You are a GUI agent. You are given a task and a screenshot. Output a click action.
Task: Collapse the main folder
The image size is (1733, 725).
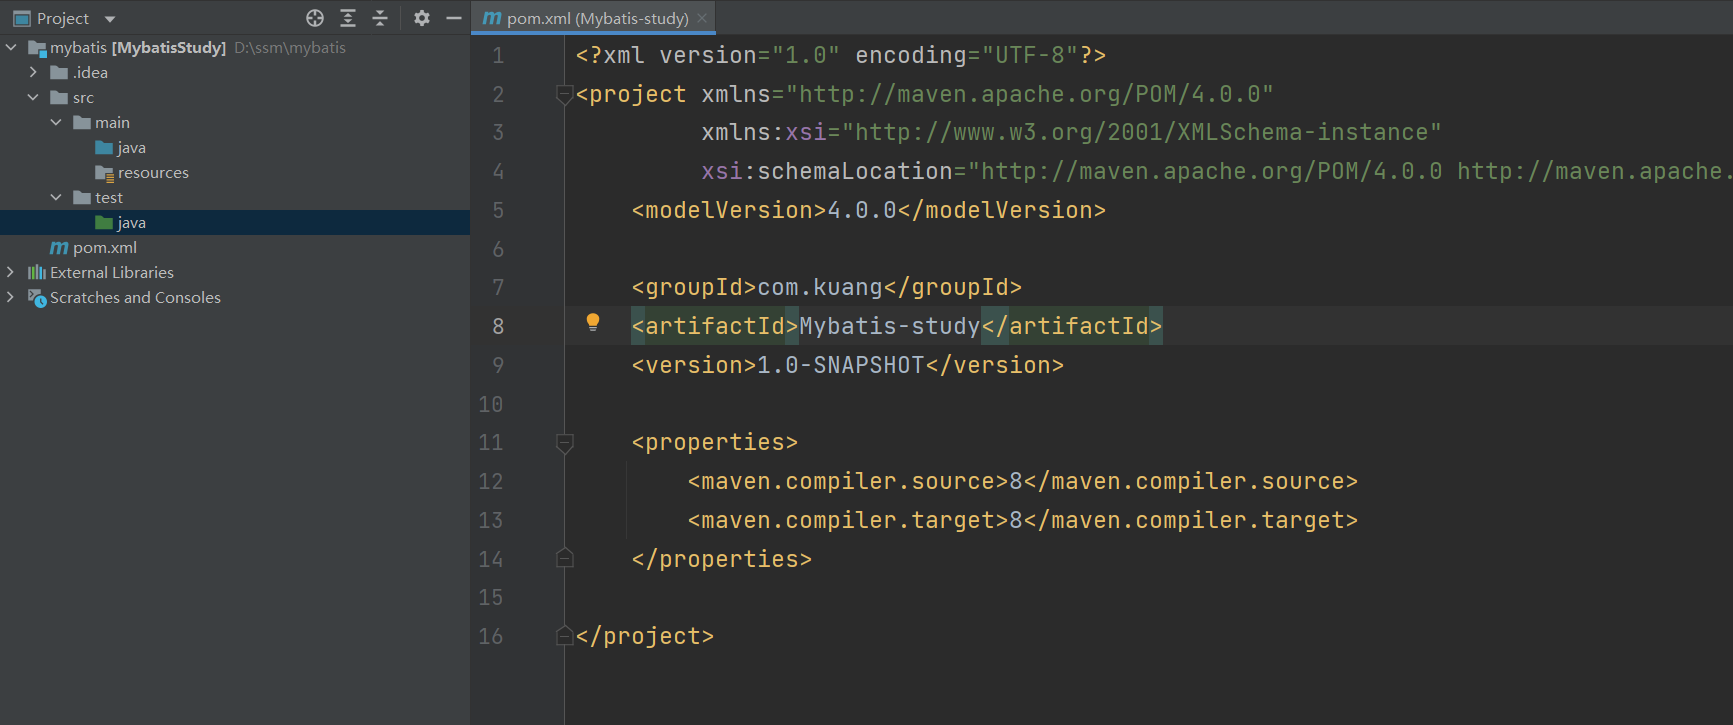(56, 122)
